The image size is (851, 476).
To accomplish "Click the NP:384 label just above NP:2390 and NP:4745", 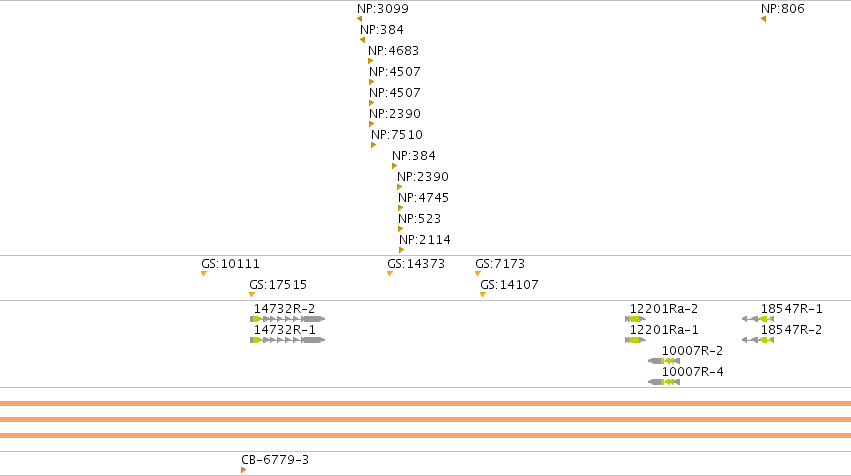I will click(414, 156).
